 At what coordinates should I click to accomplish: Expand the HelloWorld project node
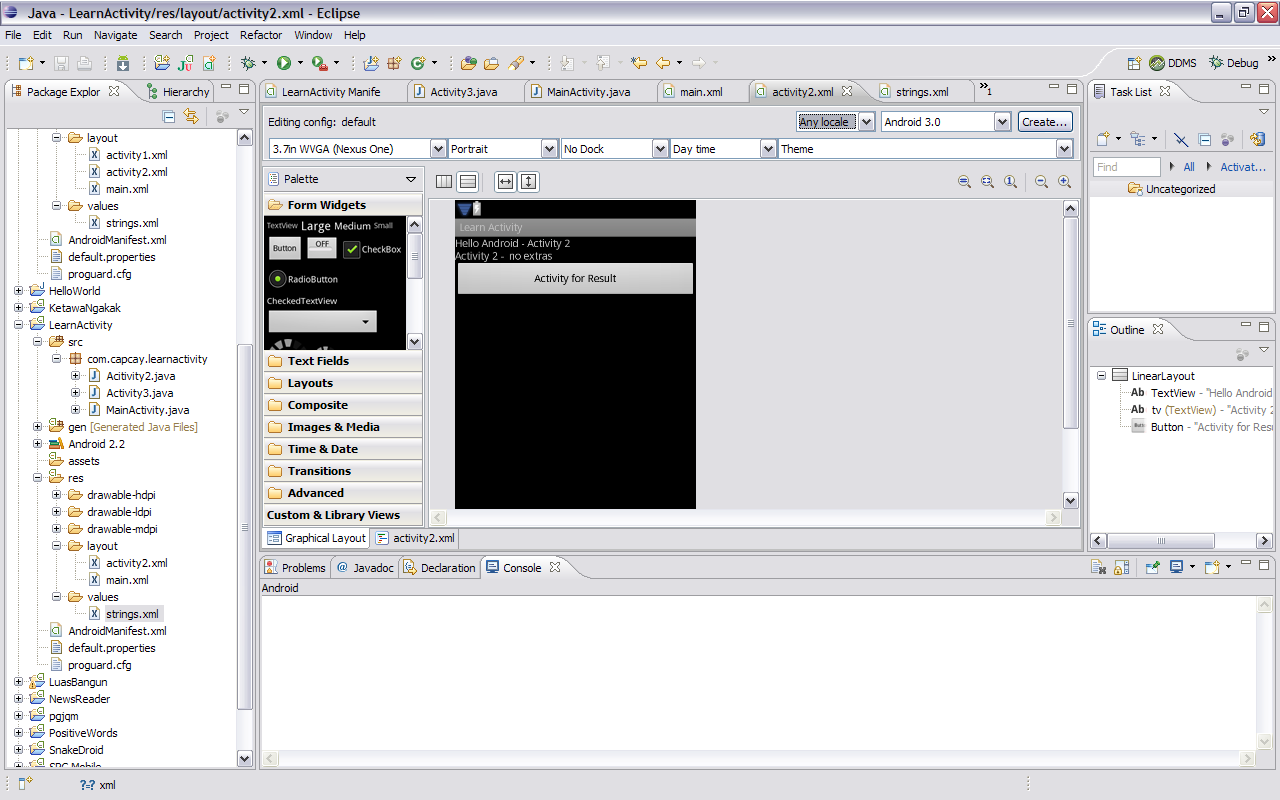pyautogui.click(x=19, y=291)
